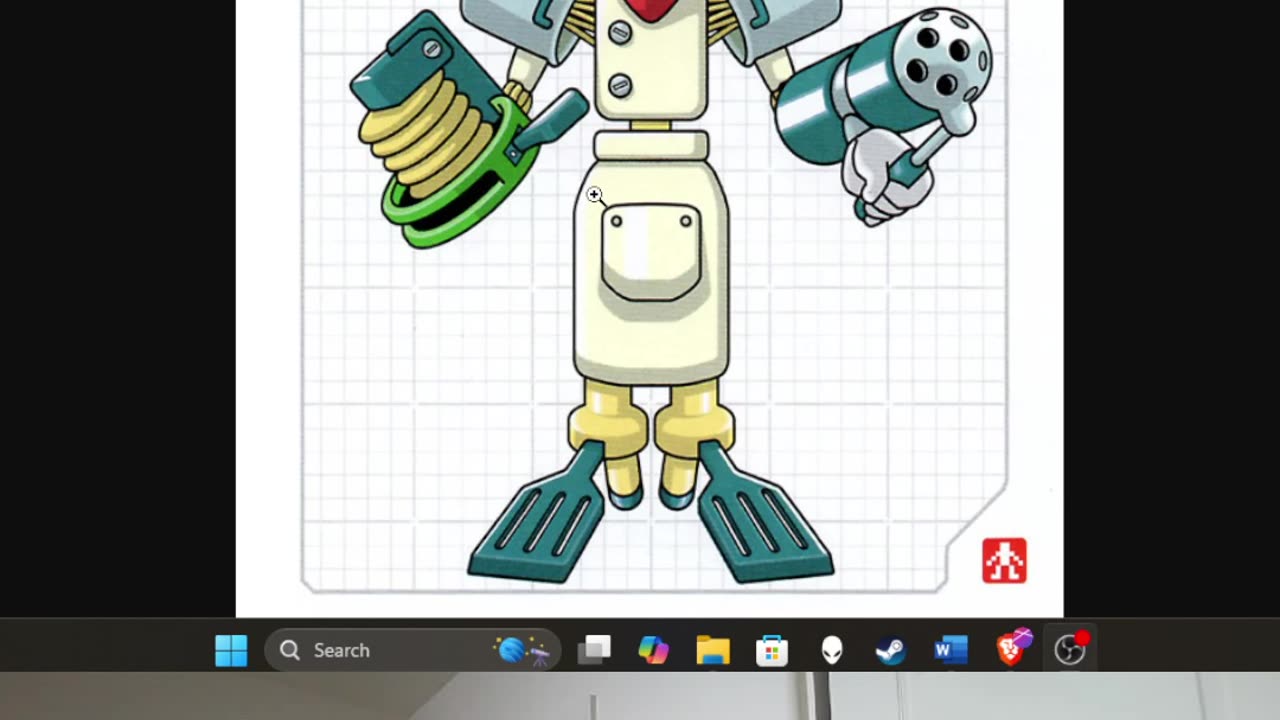Click the robot's chest pocket panel
Image resolution: width=1280 pixels, height=720 pixels.
point(651,252)
